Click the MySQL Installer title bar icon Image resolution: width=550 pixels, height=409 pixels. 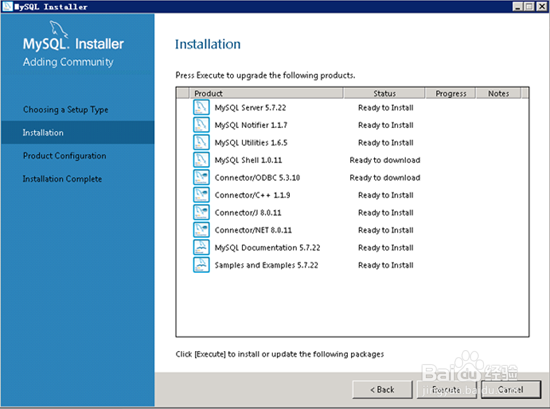7,6
